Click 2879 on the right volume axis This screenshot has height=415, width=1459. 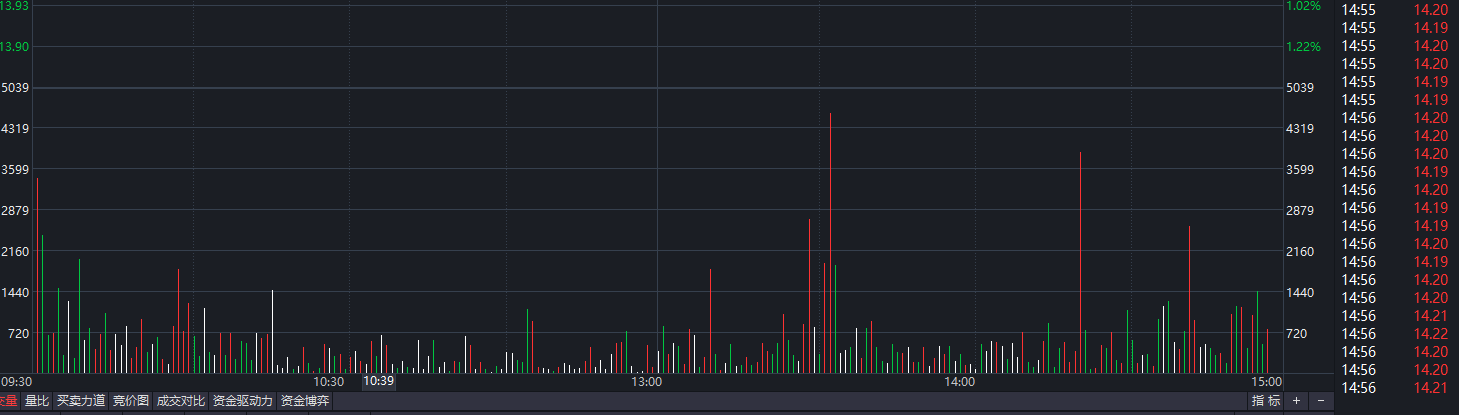[1300, 211]
